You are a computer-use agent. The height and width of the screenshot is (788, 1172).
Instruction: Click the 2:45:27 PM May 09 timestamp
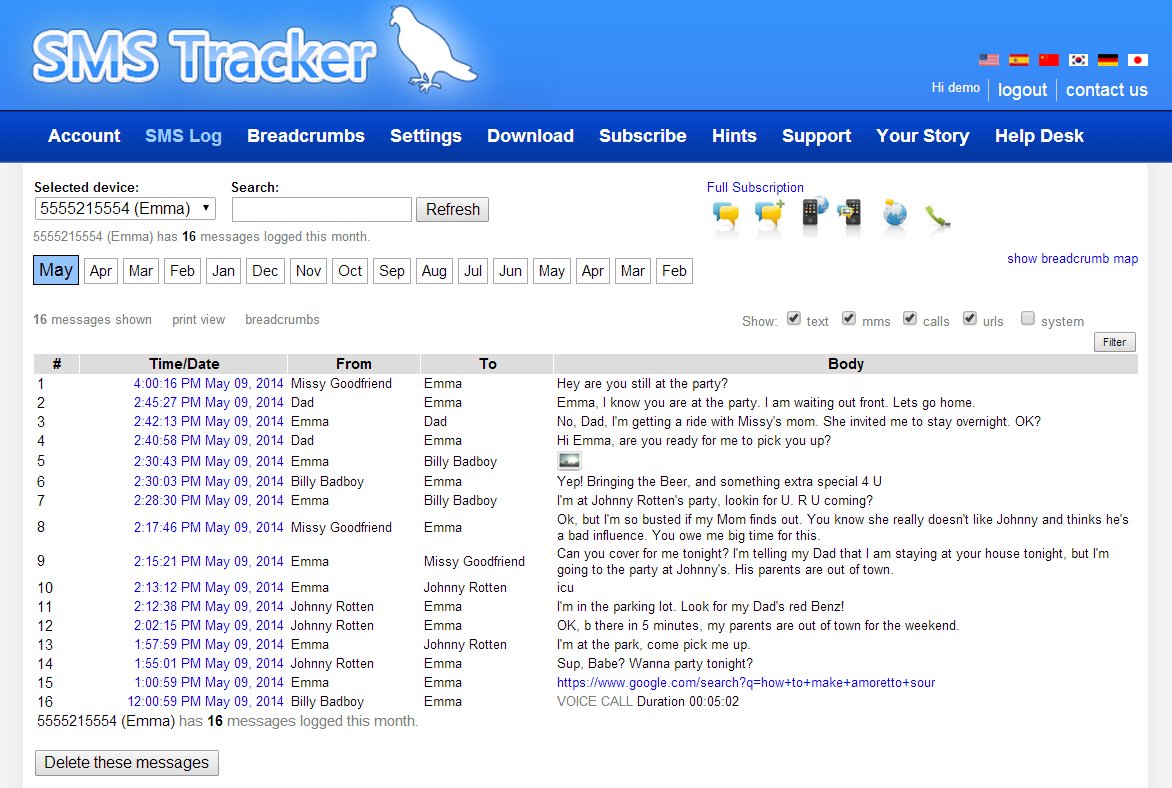pos(208,402)
